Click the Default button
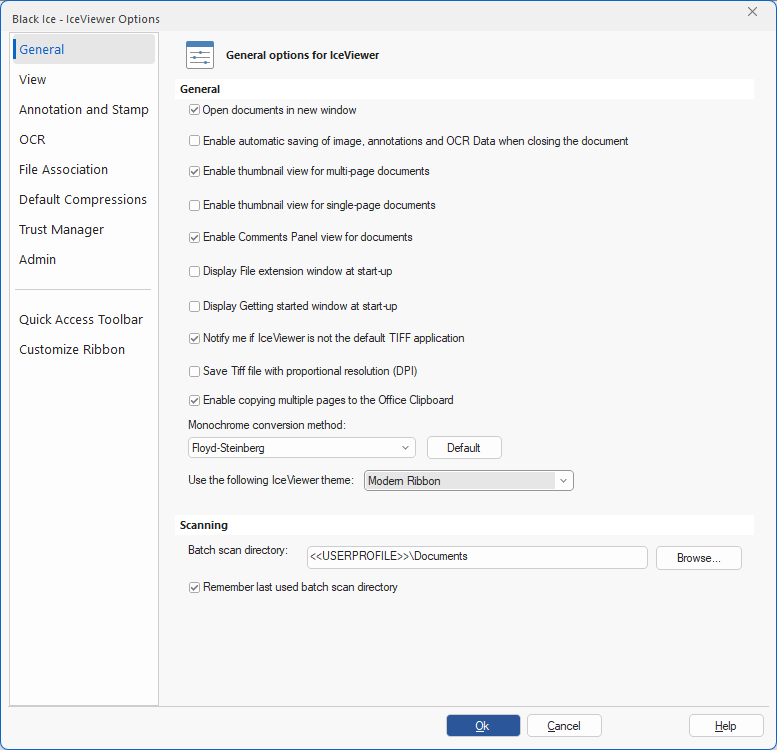 [x=464, y=448]
